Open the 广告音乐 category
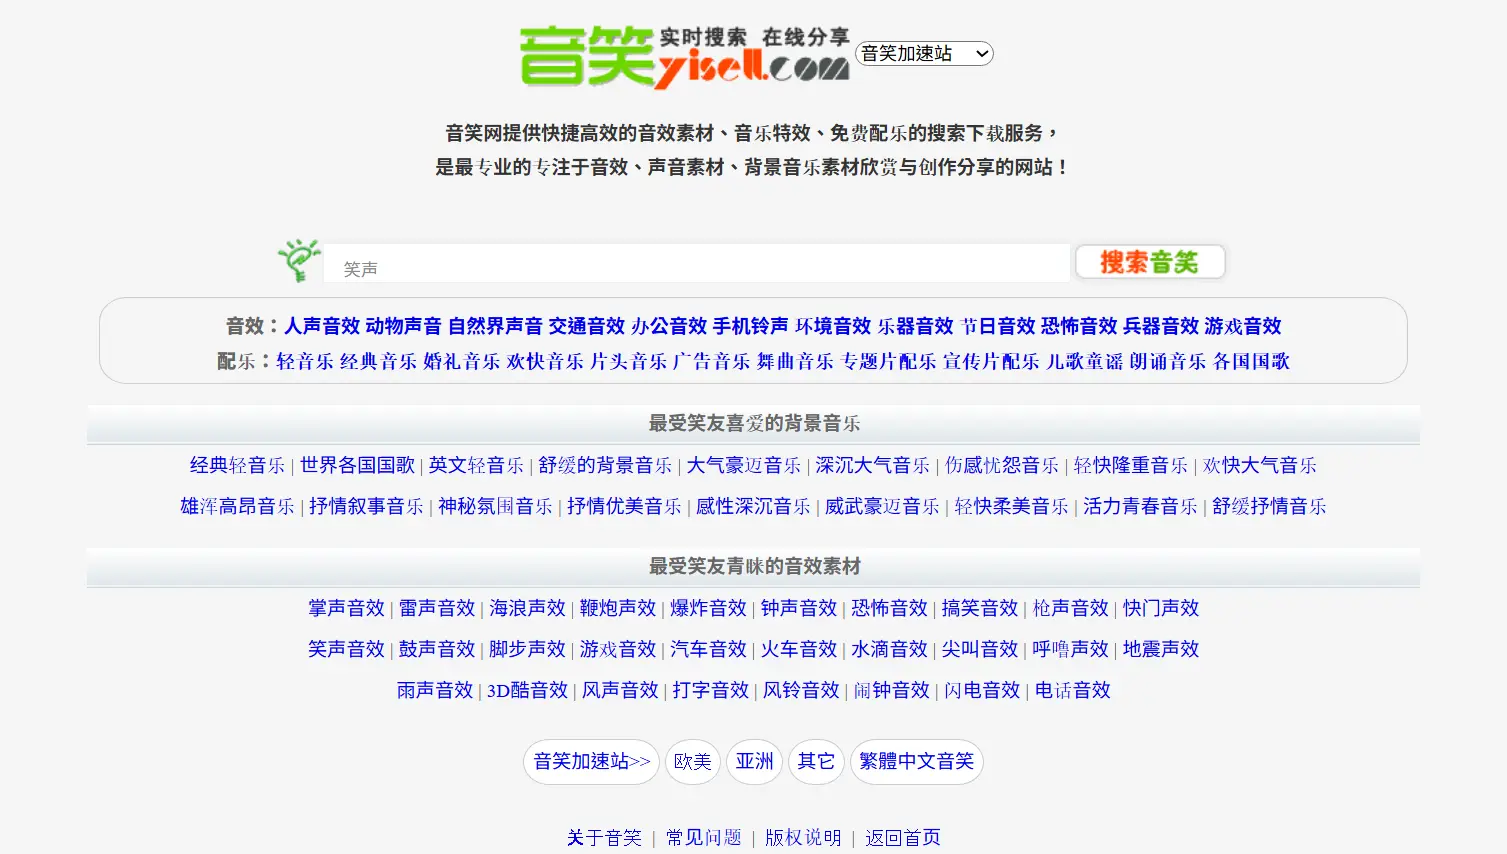Viewport: 1507px width, 854px height. pos(711,361)
